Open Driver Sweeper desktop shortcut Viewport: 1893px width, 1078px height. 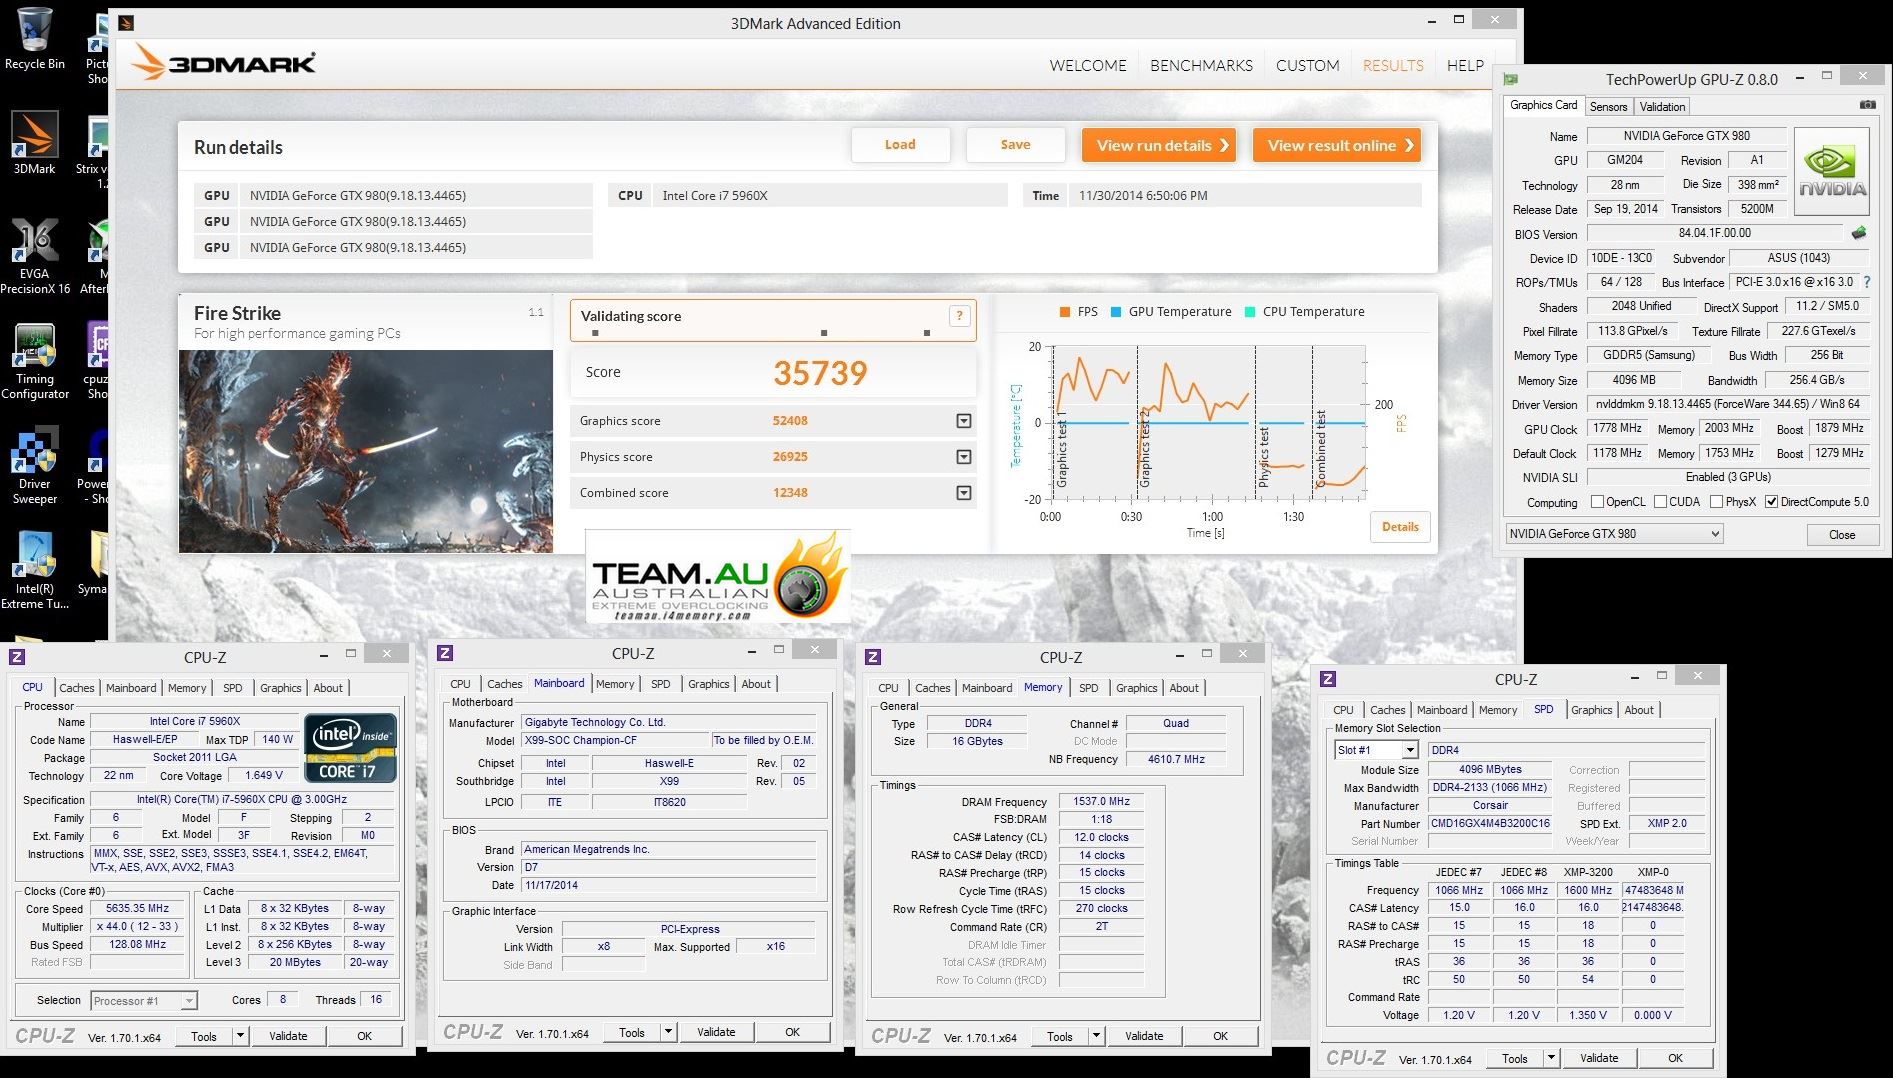[x=34, y=466]
